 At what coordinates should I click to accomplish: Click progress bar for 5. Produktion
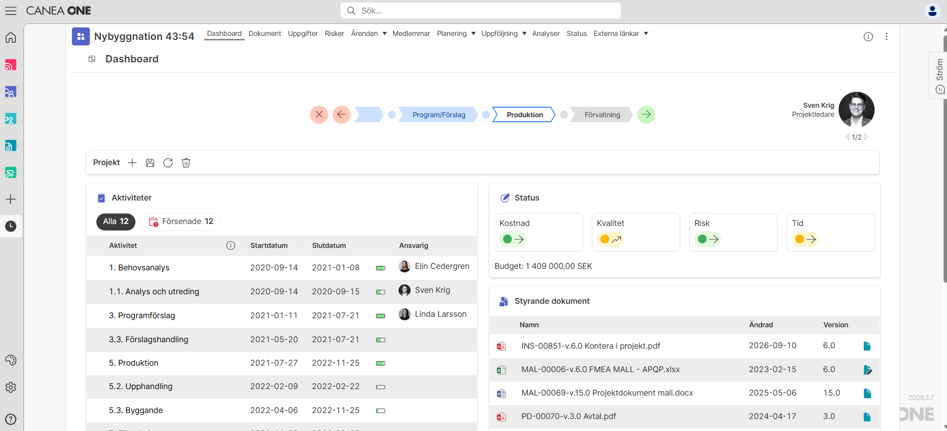click(380, 363)
